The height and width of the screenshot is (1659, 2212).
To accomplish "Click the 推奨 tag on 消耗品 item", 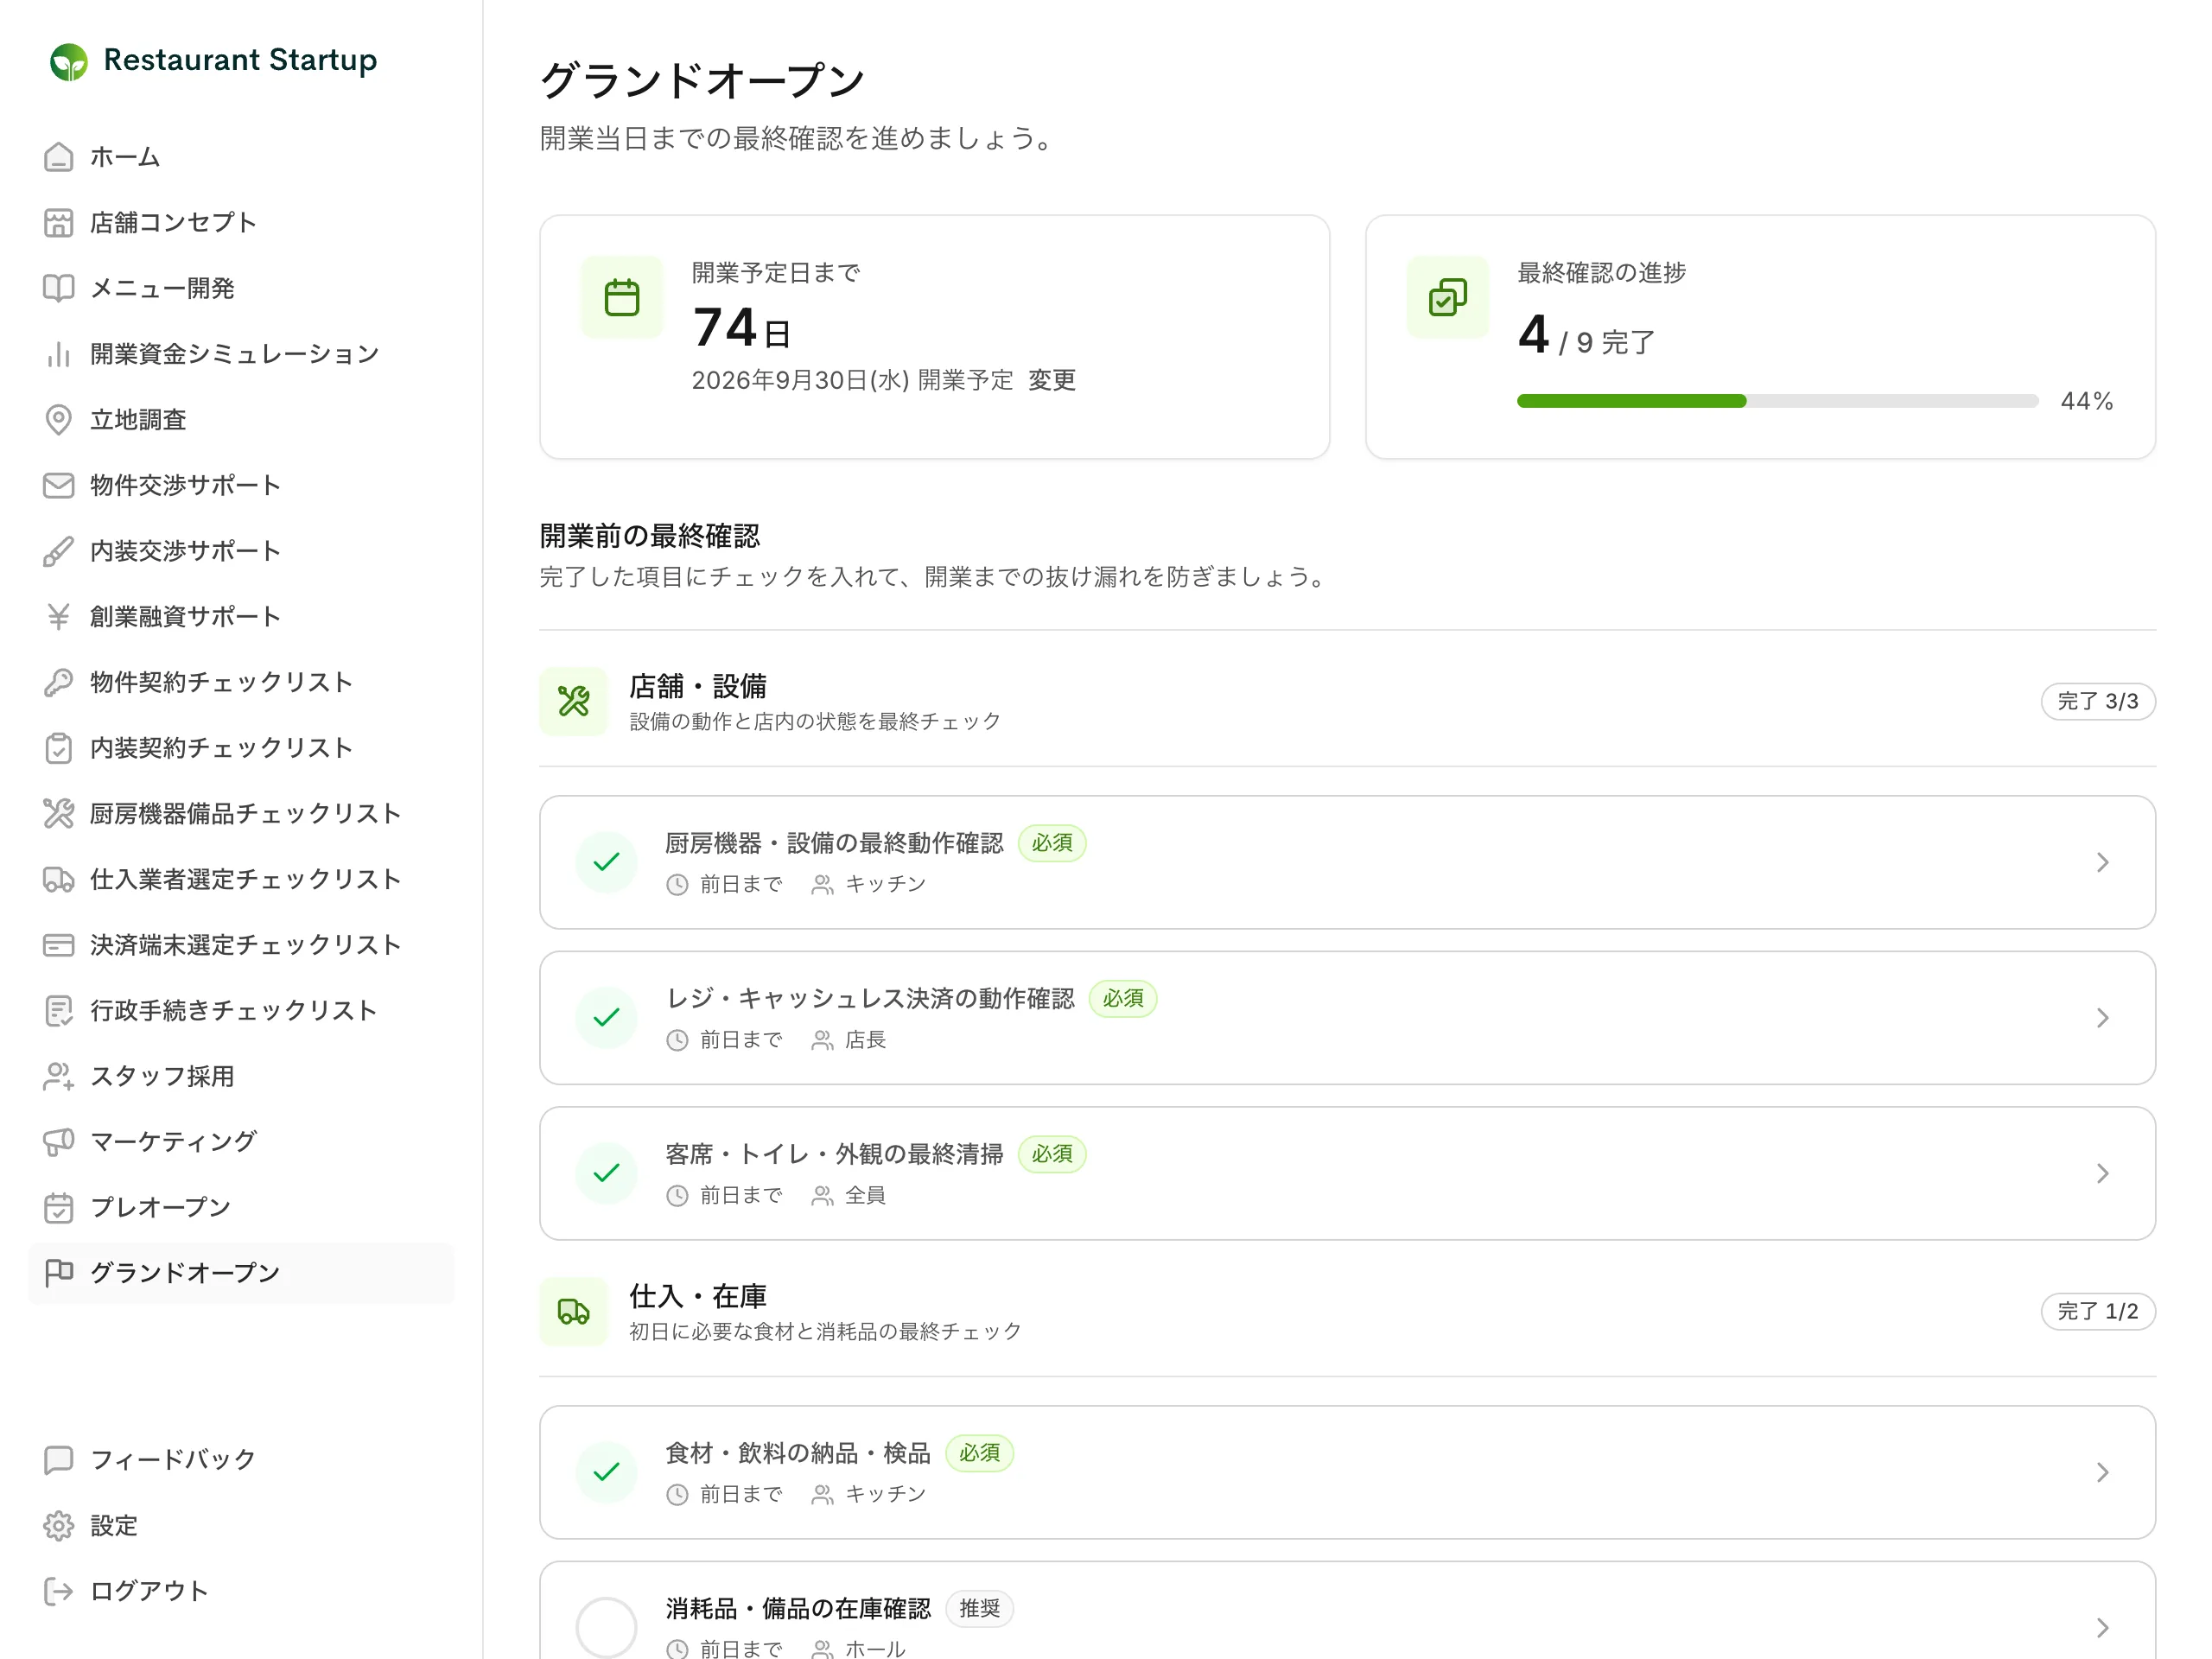I will click(x=979, y=1608).
